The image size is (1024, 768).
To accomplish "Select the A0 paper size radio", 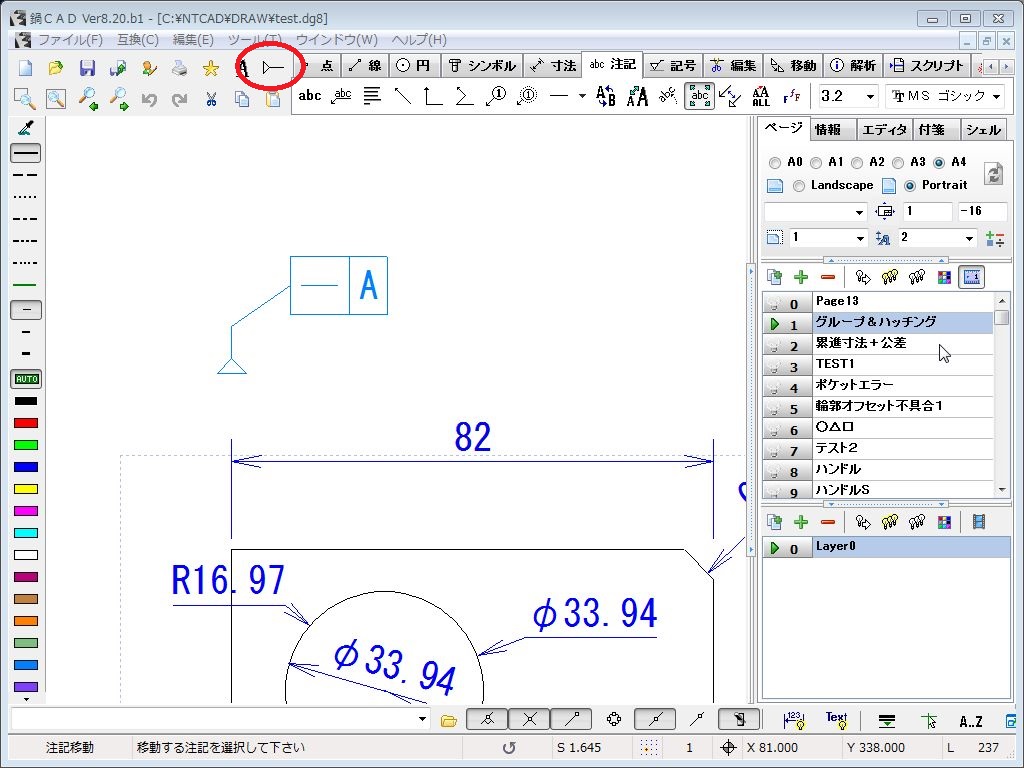I will pos(775,163).
